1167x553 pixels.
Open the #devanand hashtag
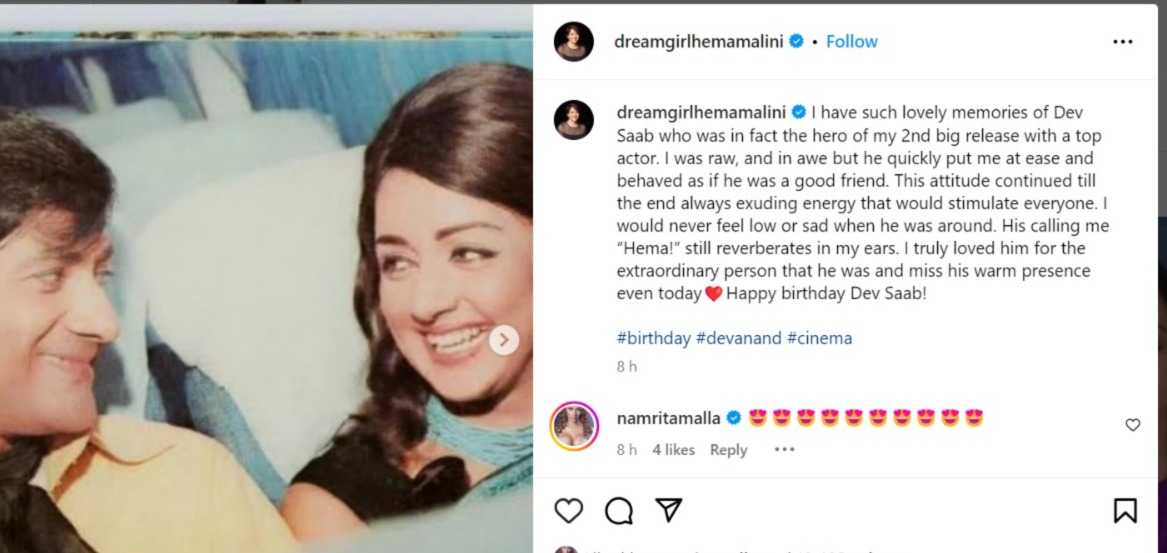(740, 338)
